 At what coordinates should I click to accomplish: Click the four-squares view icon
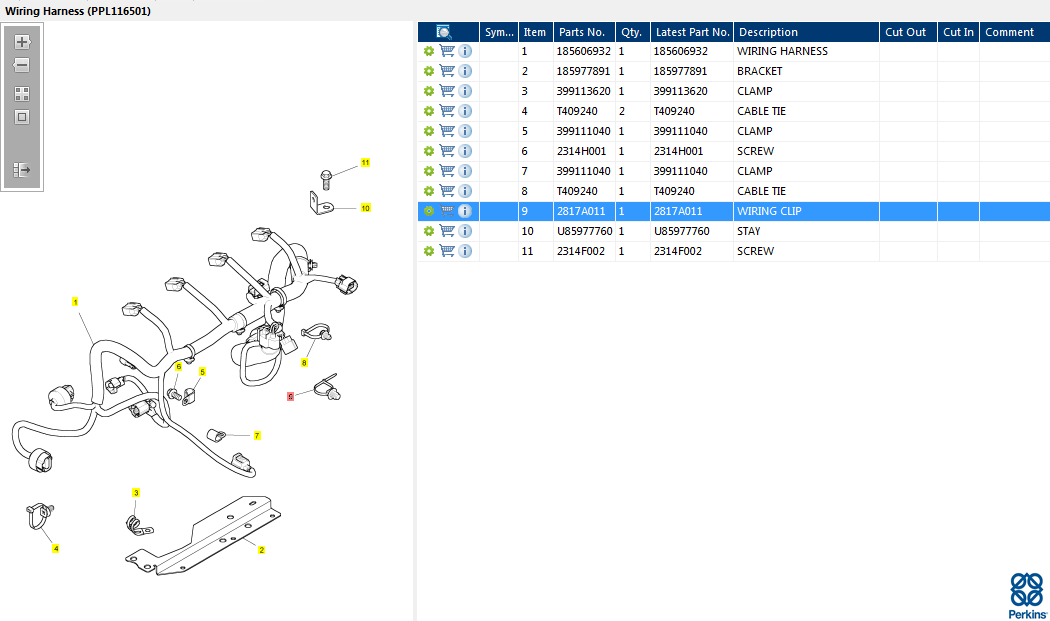22,94
